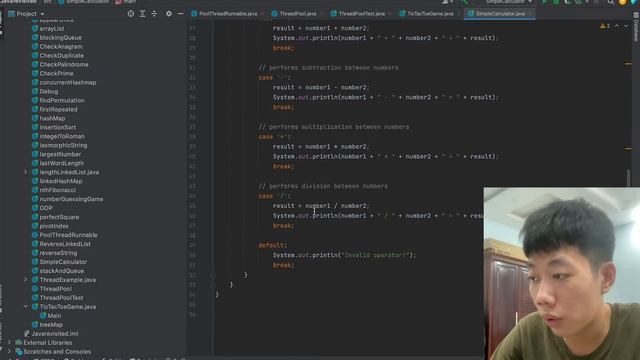The width and height of the screenshot is (640, 360).
Task: Select reverseString in tree
Action: 58,253
